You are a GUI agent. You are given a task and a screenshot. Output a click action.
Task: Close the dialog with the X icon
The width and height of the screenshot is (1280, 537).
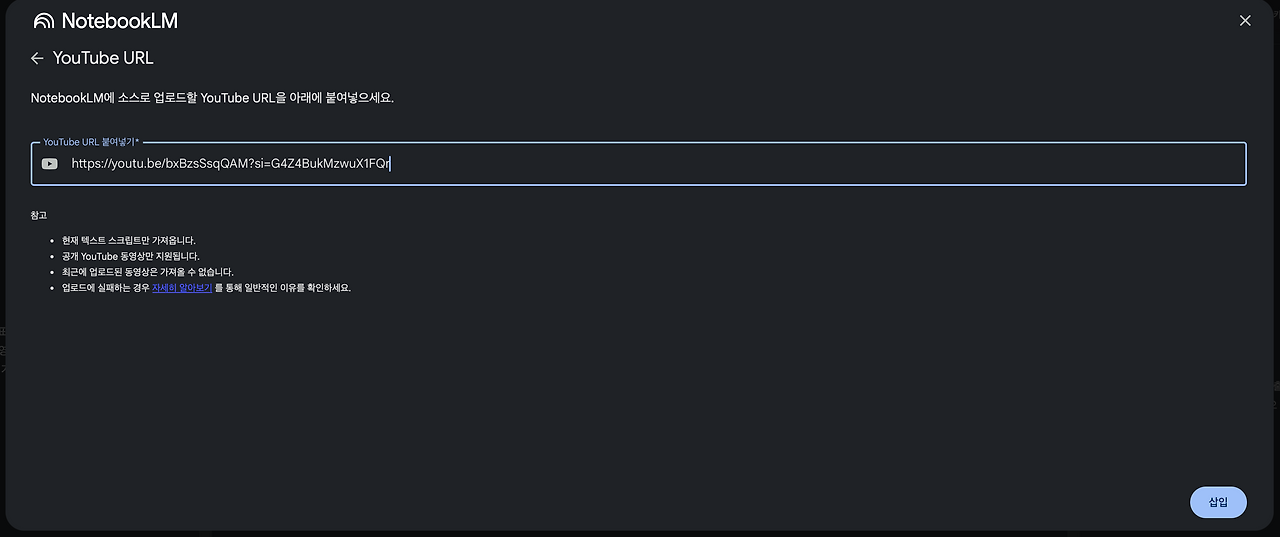(x=1245, y=21)
